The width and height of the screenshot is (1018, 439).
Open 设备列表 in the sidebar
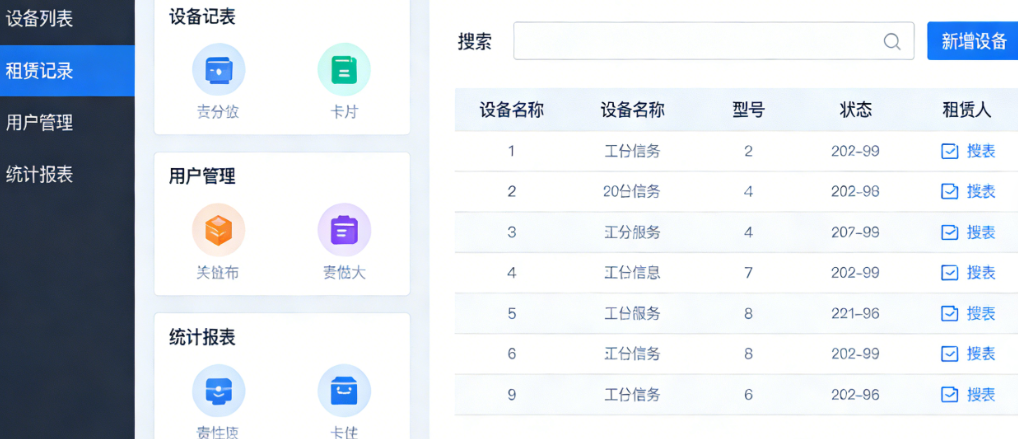click(x=40, y=18)
